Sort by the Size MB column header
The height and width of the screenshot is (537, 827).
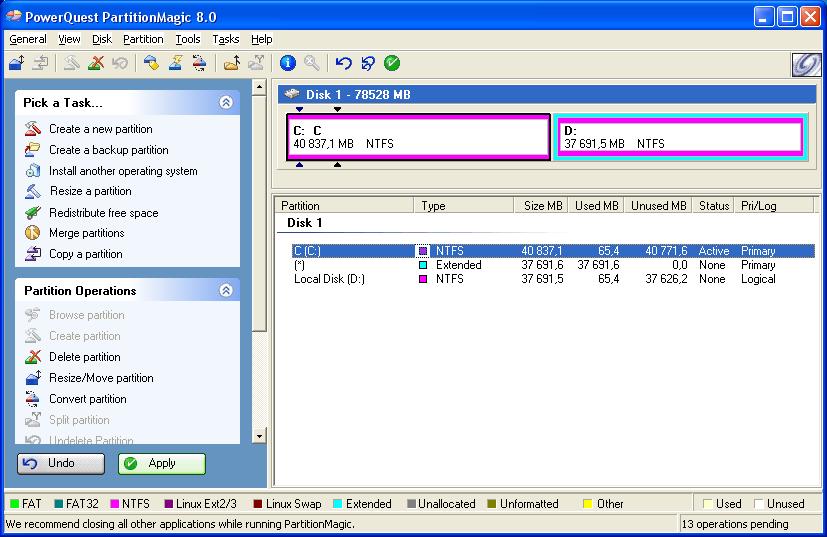541,206
